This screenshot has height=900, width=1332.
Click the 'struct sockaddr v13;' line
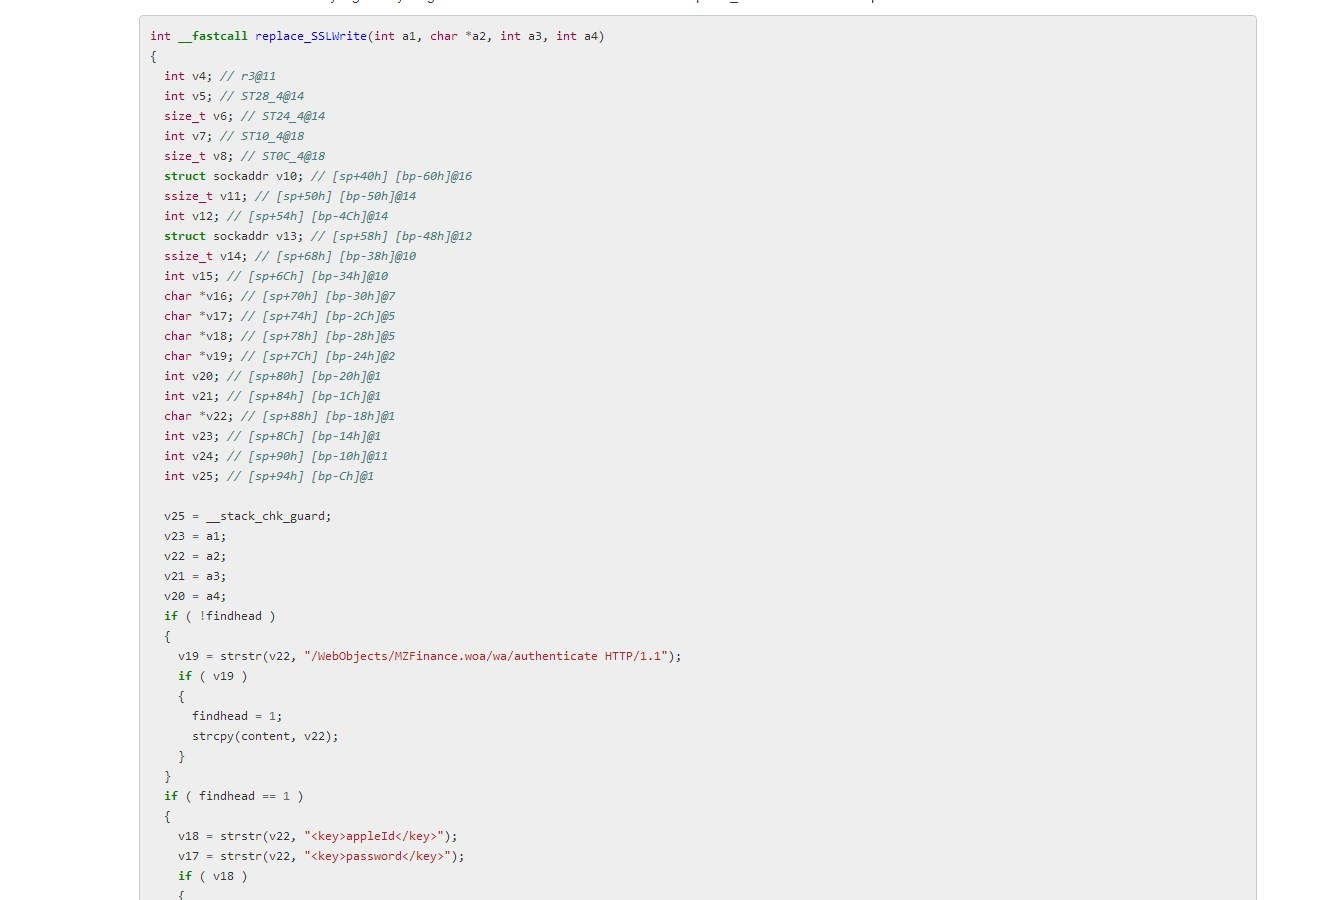(x=318, y=236)
